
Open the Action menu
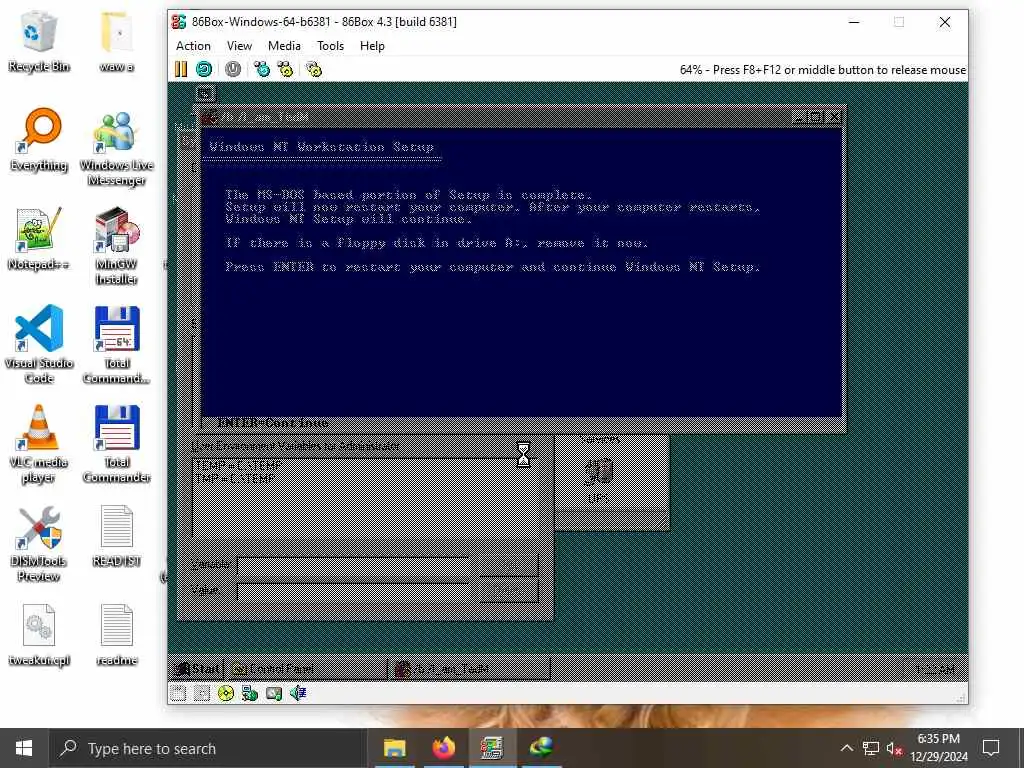[193, 46]
